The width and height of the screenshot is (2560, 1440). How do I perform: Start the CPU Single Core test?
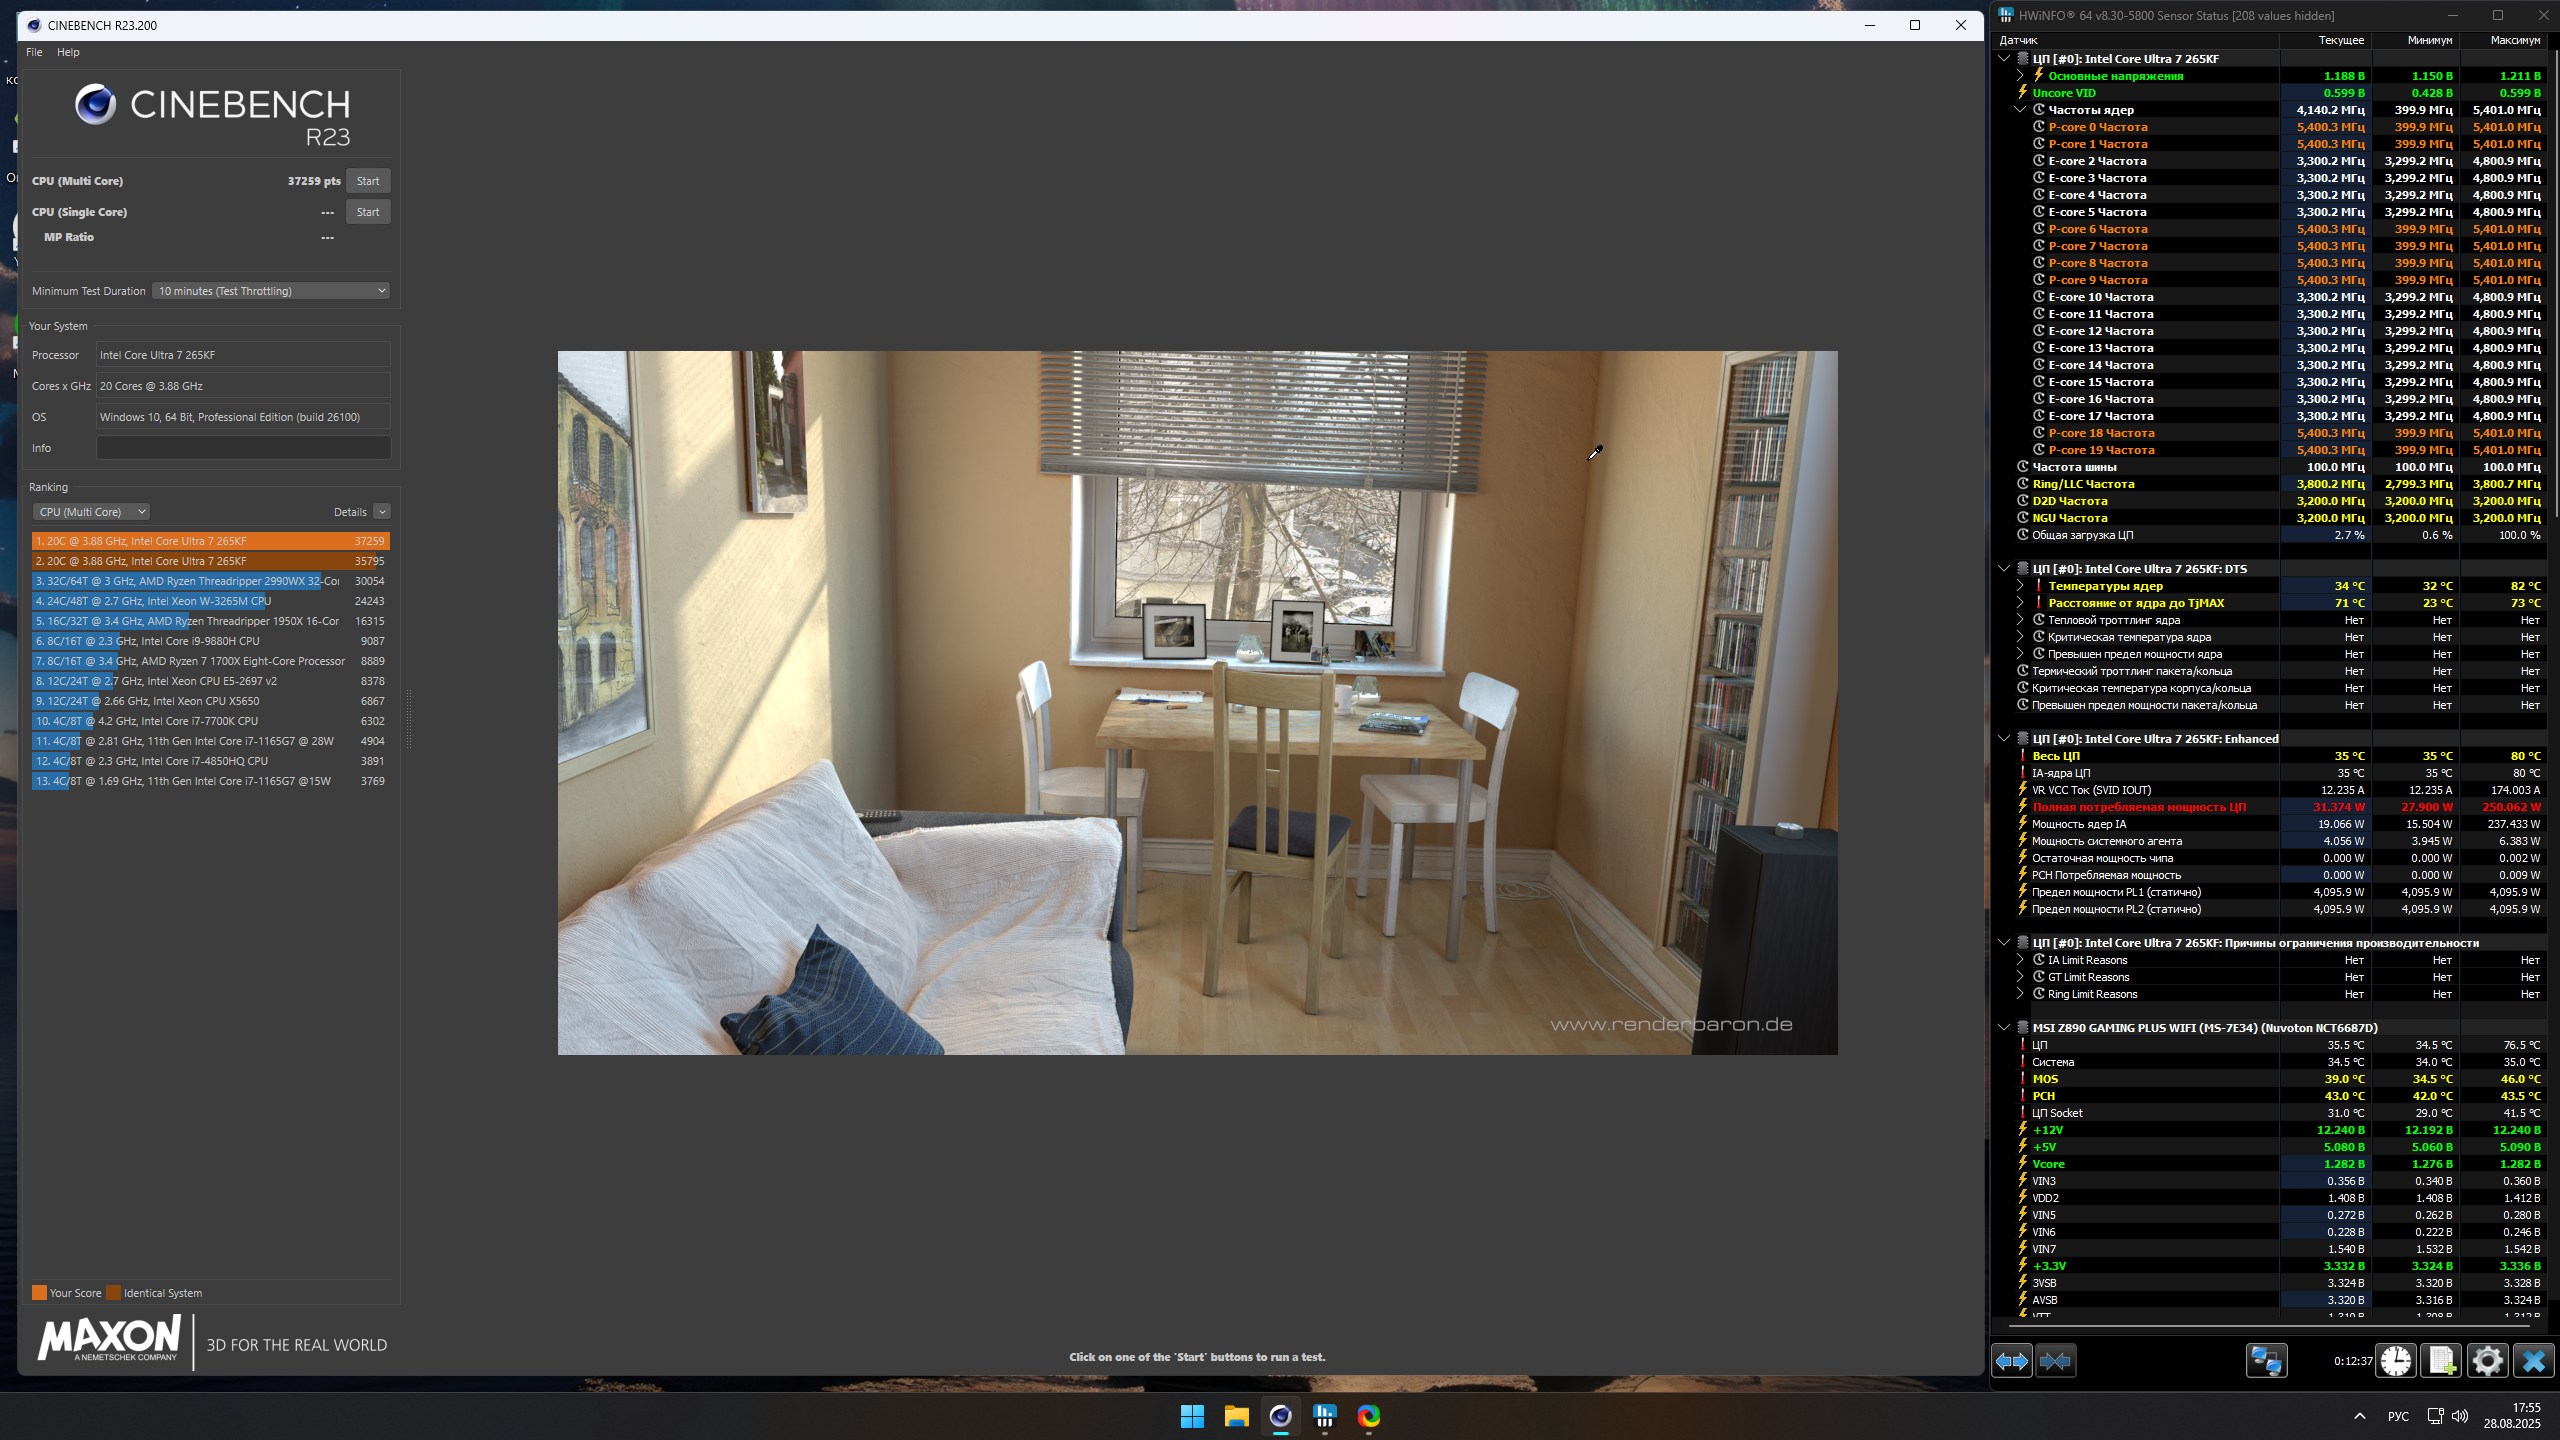(x=368, y=212)
